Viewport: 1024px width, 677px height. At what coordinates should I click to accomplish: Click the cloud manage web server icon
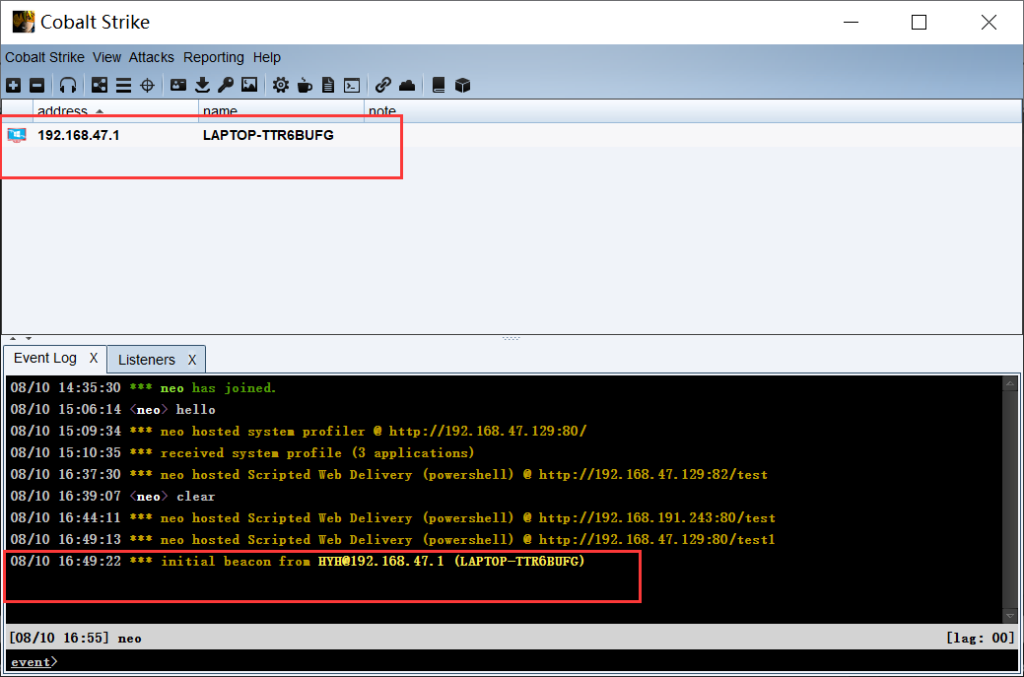[407, 86]
